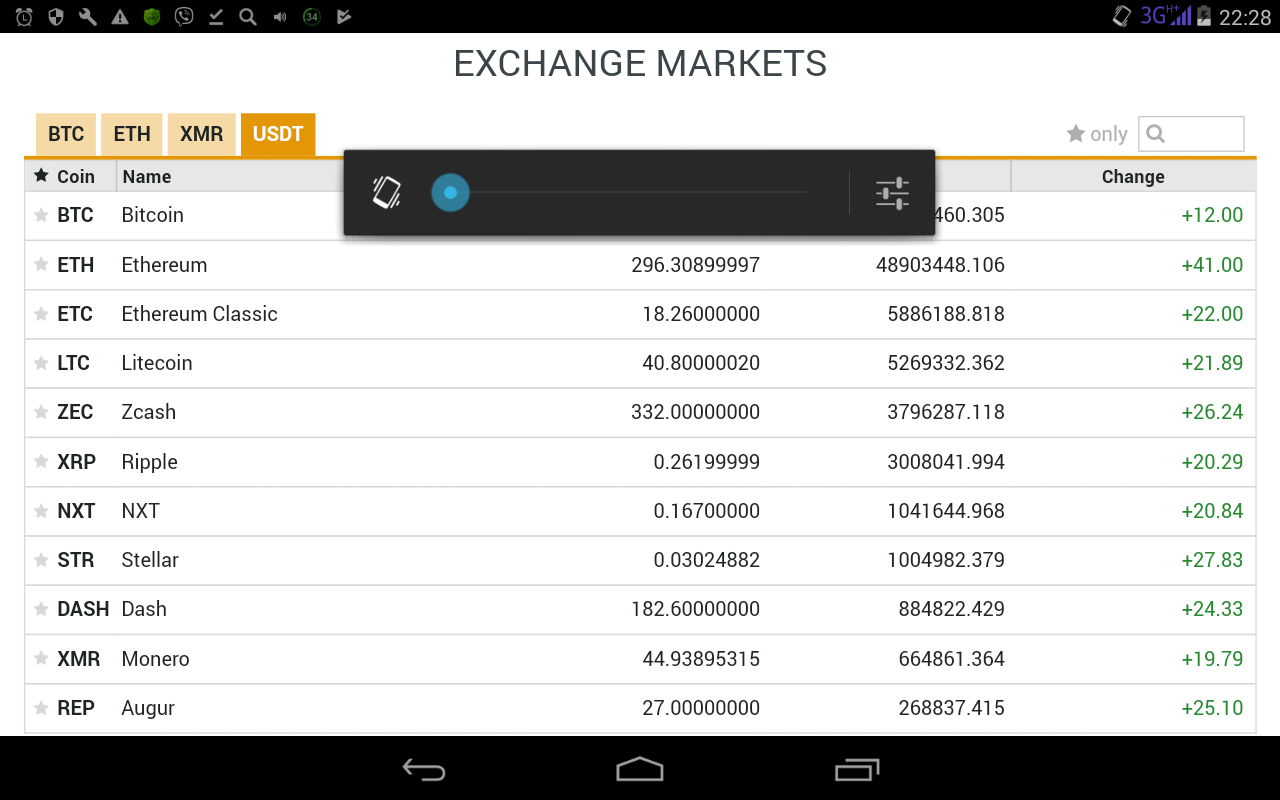Toggle the XMR Monero row favorite star

(41, 659)
